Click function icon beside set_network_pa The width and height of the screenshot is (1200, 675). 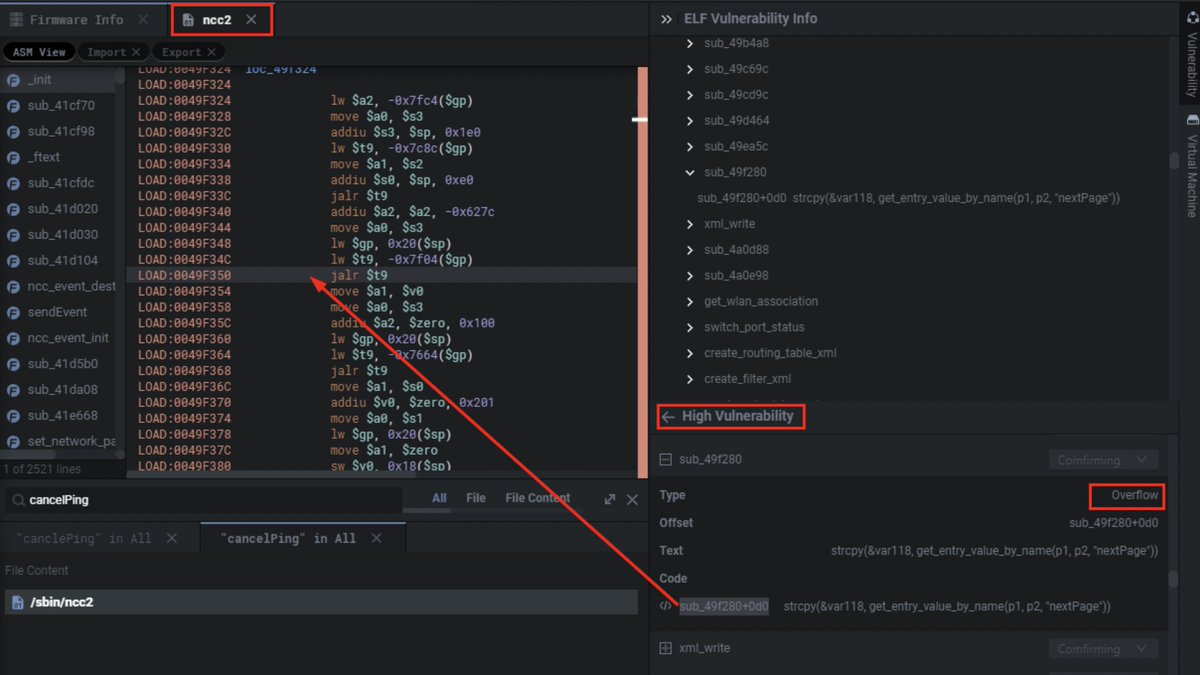pyautogui.click(x=14, y=441)
